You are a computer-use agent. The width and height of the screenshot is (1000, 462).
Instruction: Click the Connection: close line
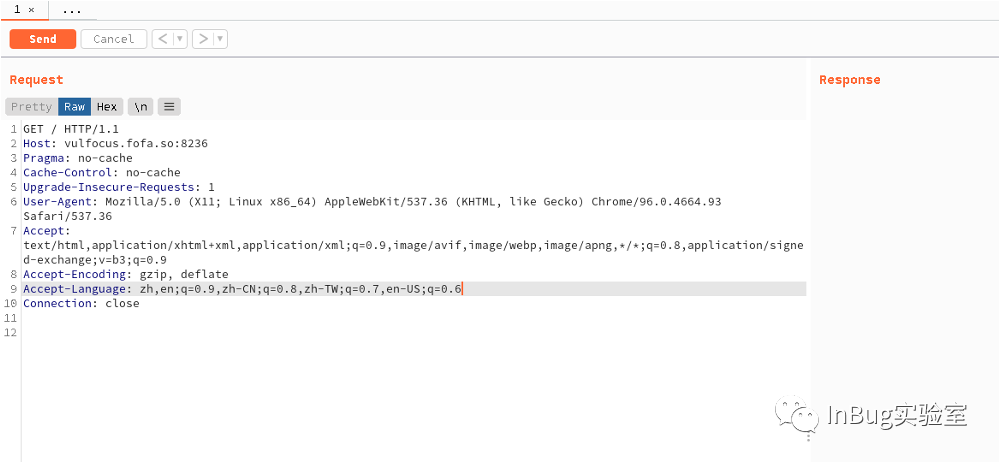pos(81,303)
